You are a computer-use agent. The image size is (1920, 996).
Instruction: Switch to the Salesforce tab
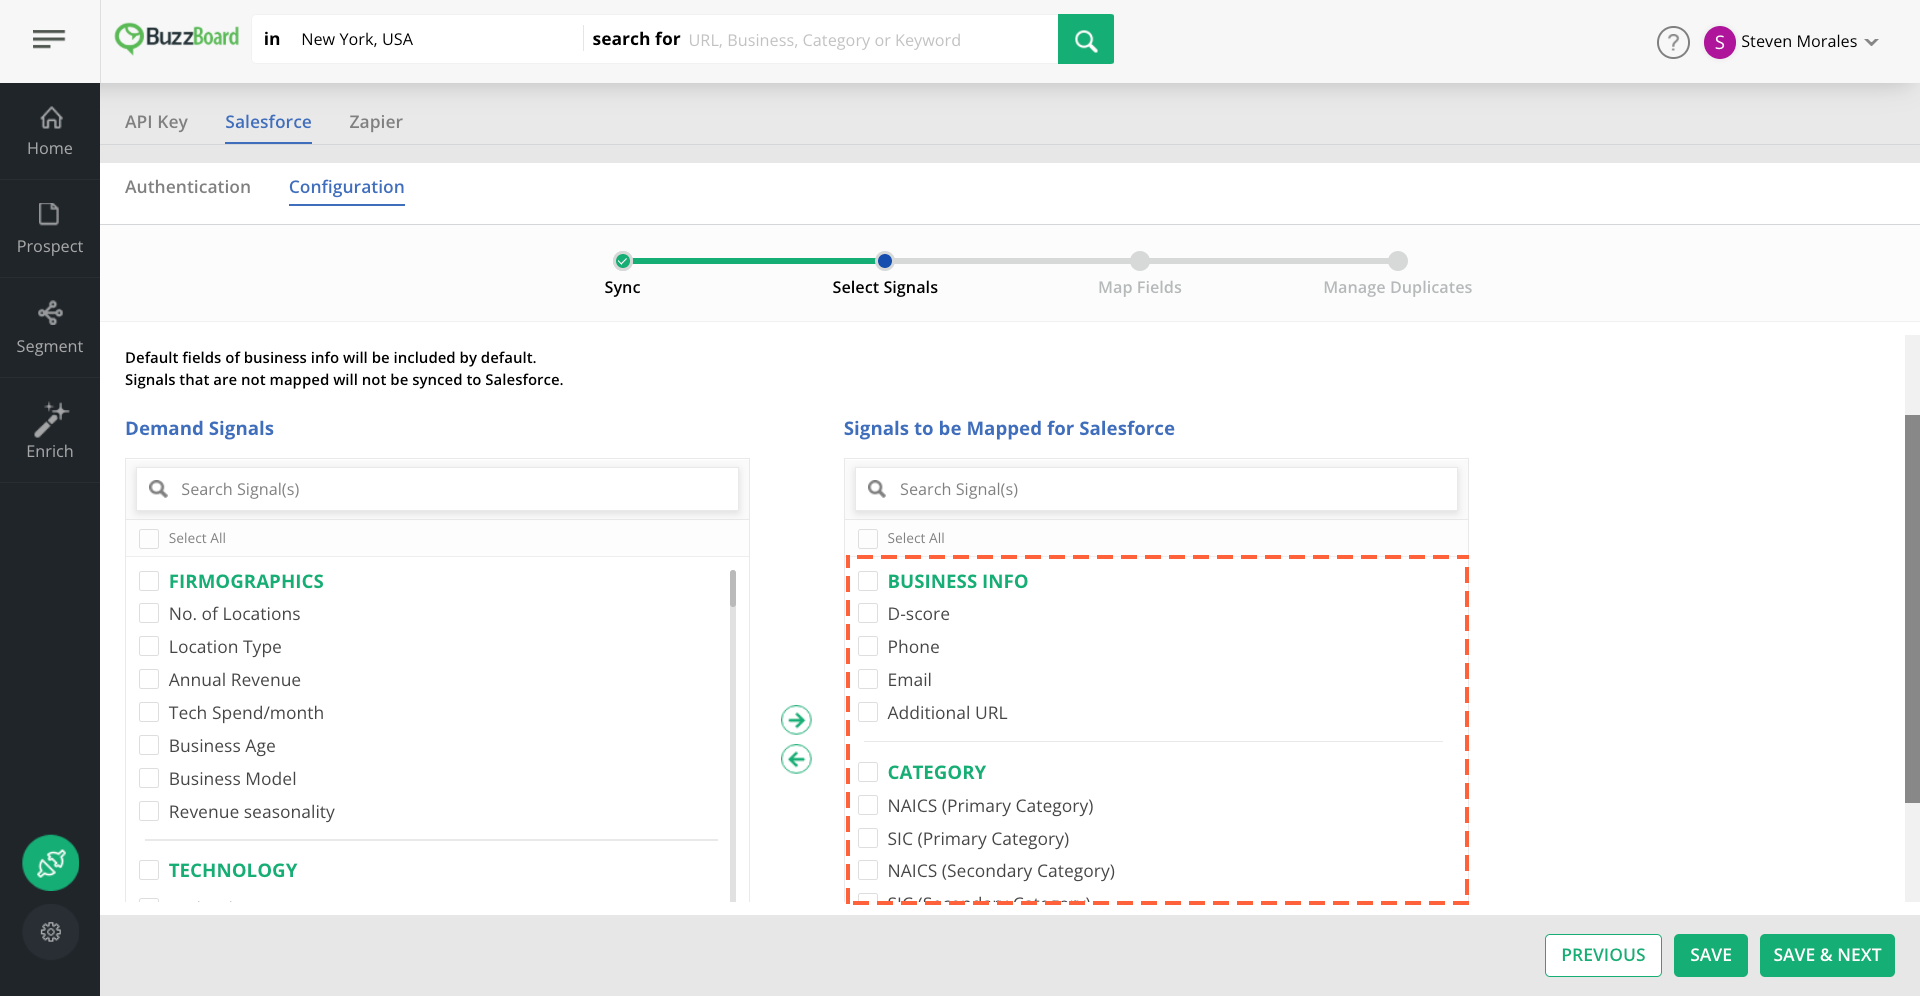268,122
